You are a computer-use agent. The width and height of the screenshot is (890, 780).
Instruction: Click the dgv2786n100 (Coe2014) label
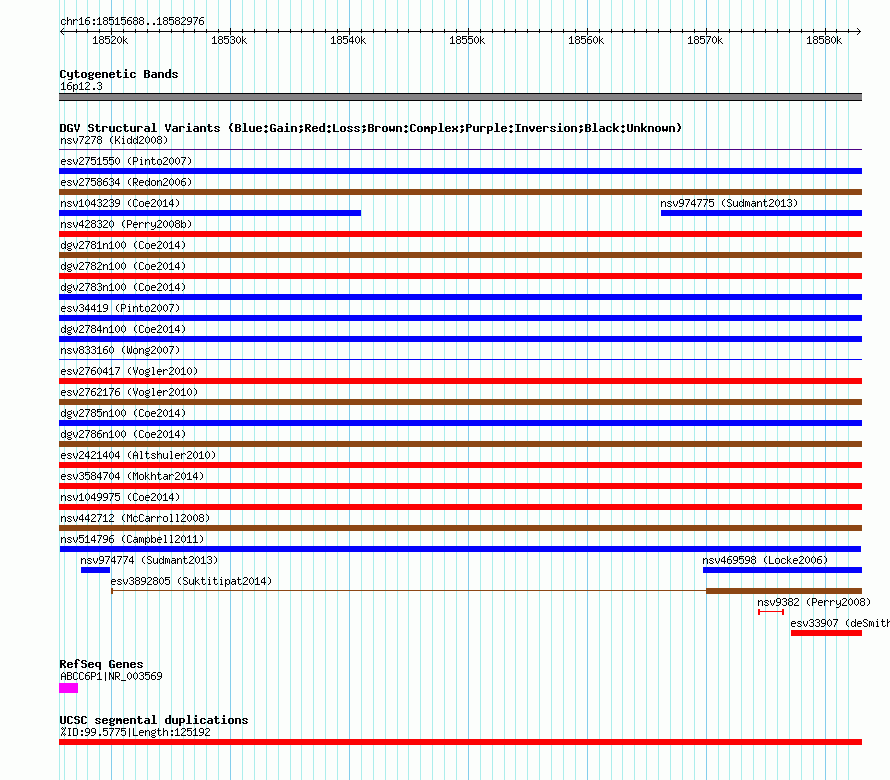[x=123, y=434]
